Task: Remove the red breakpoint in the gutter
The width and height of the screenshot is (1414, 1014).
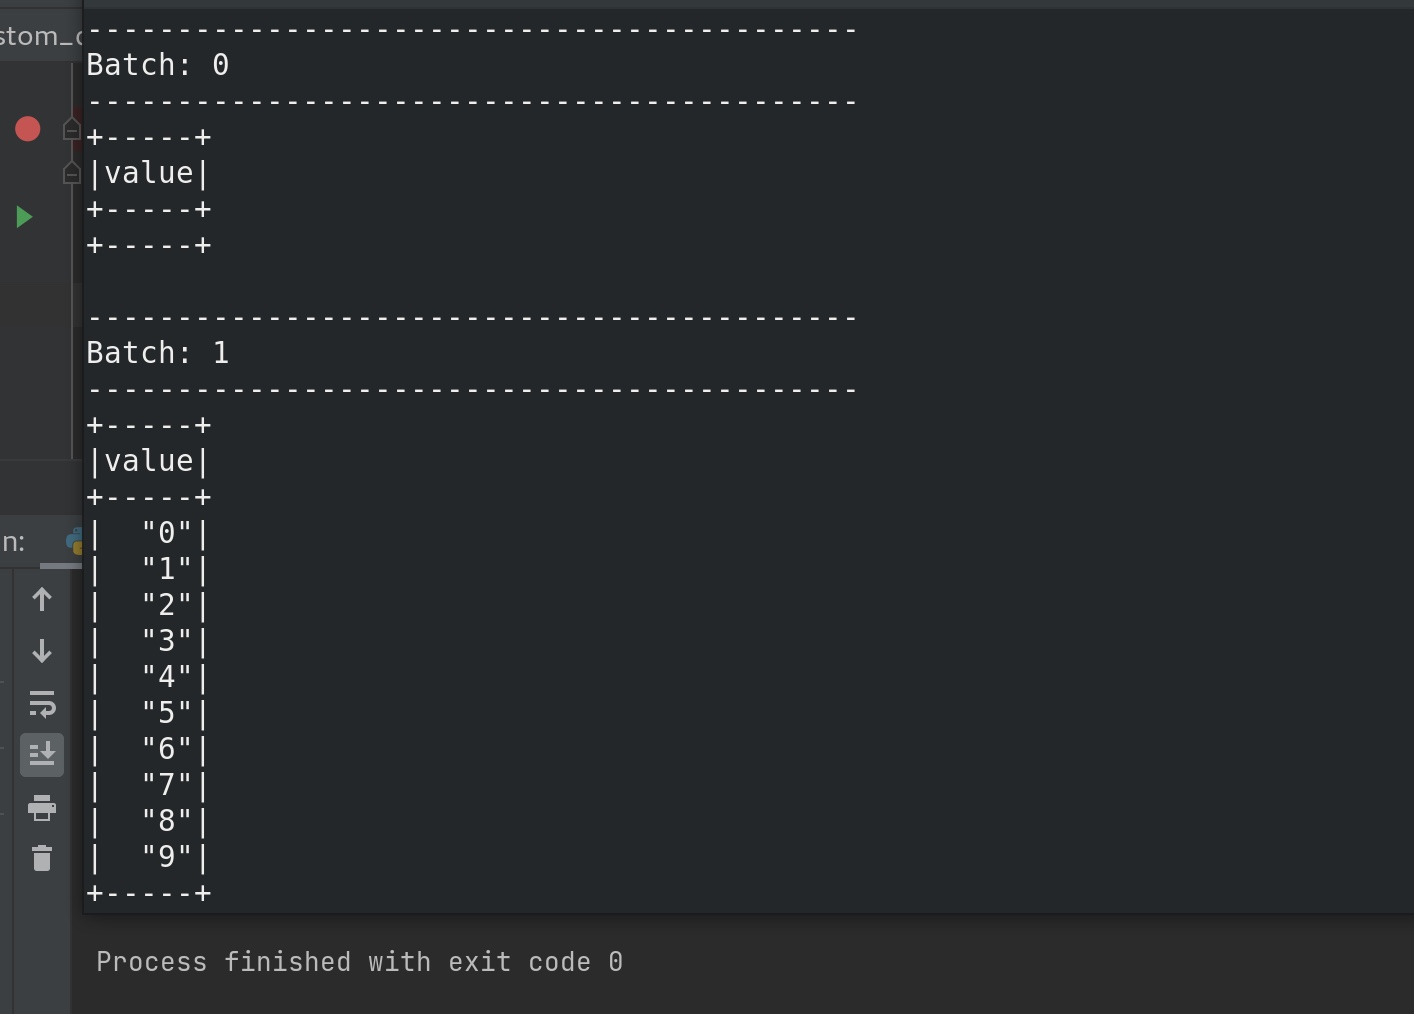Action: pyautogui.click(x=27, y=129)
